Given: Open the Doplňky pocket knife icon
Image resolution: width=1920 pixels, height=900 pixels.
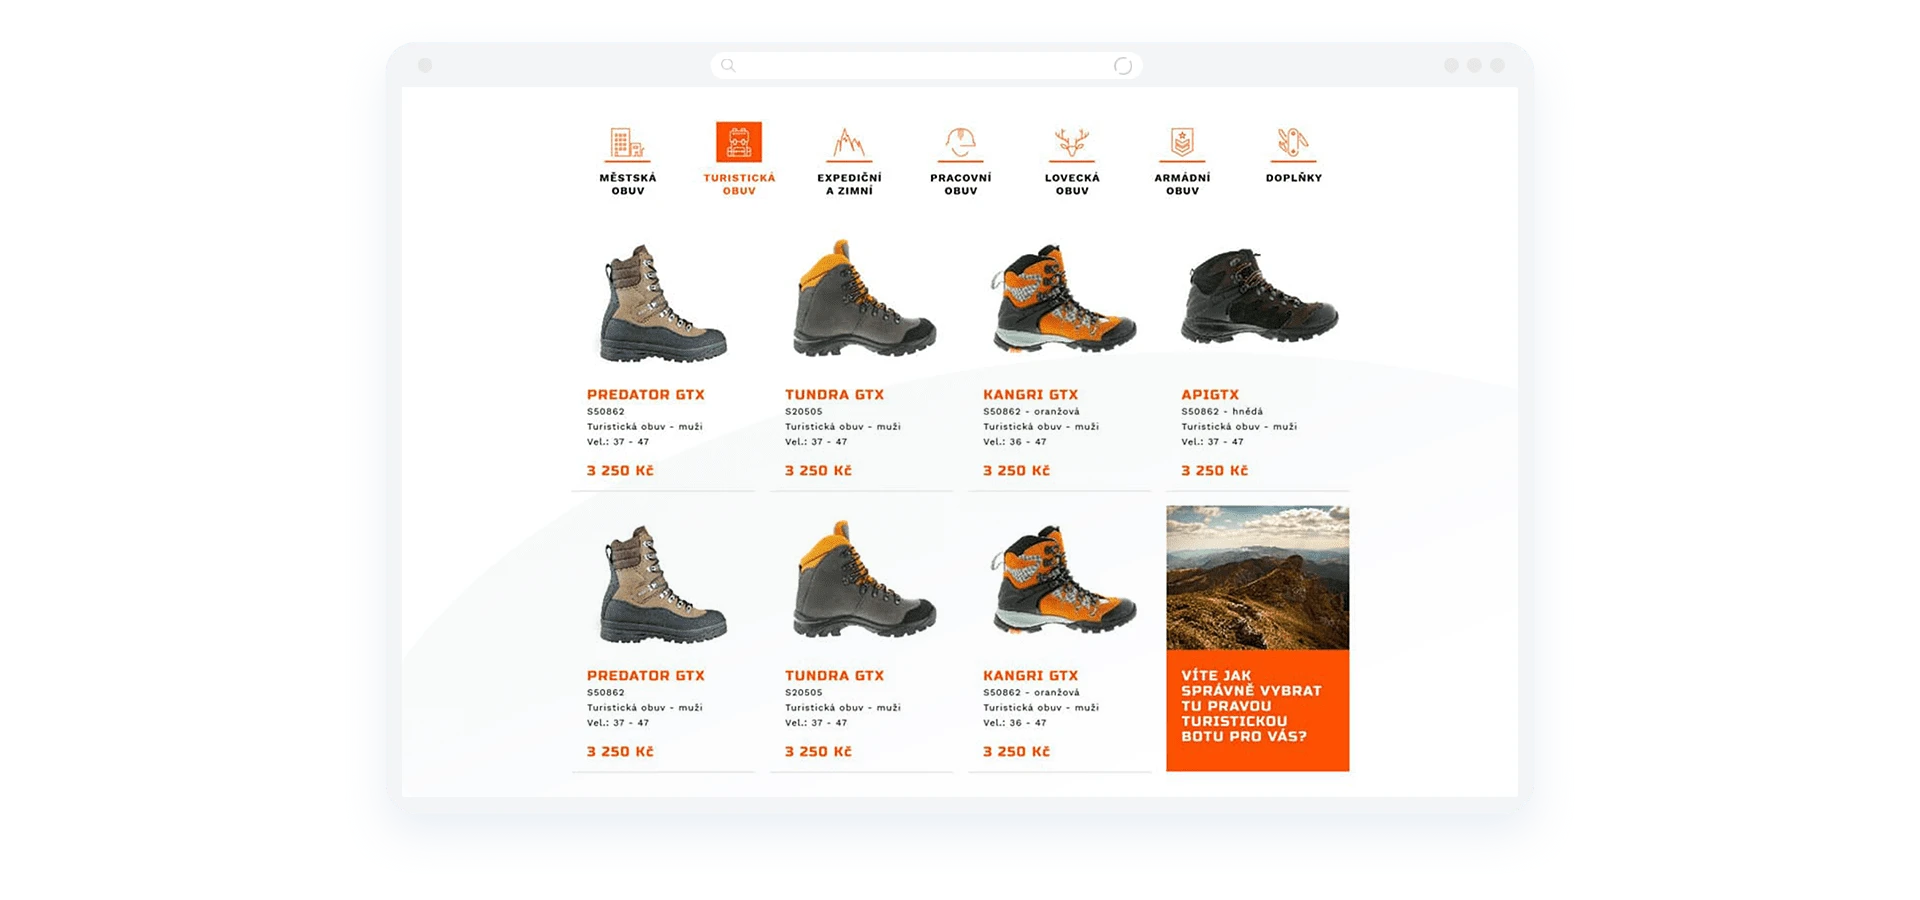Looking at the screenshot, I should pyautogui.click(x=1293, y=143).
